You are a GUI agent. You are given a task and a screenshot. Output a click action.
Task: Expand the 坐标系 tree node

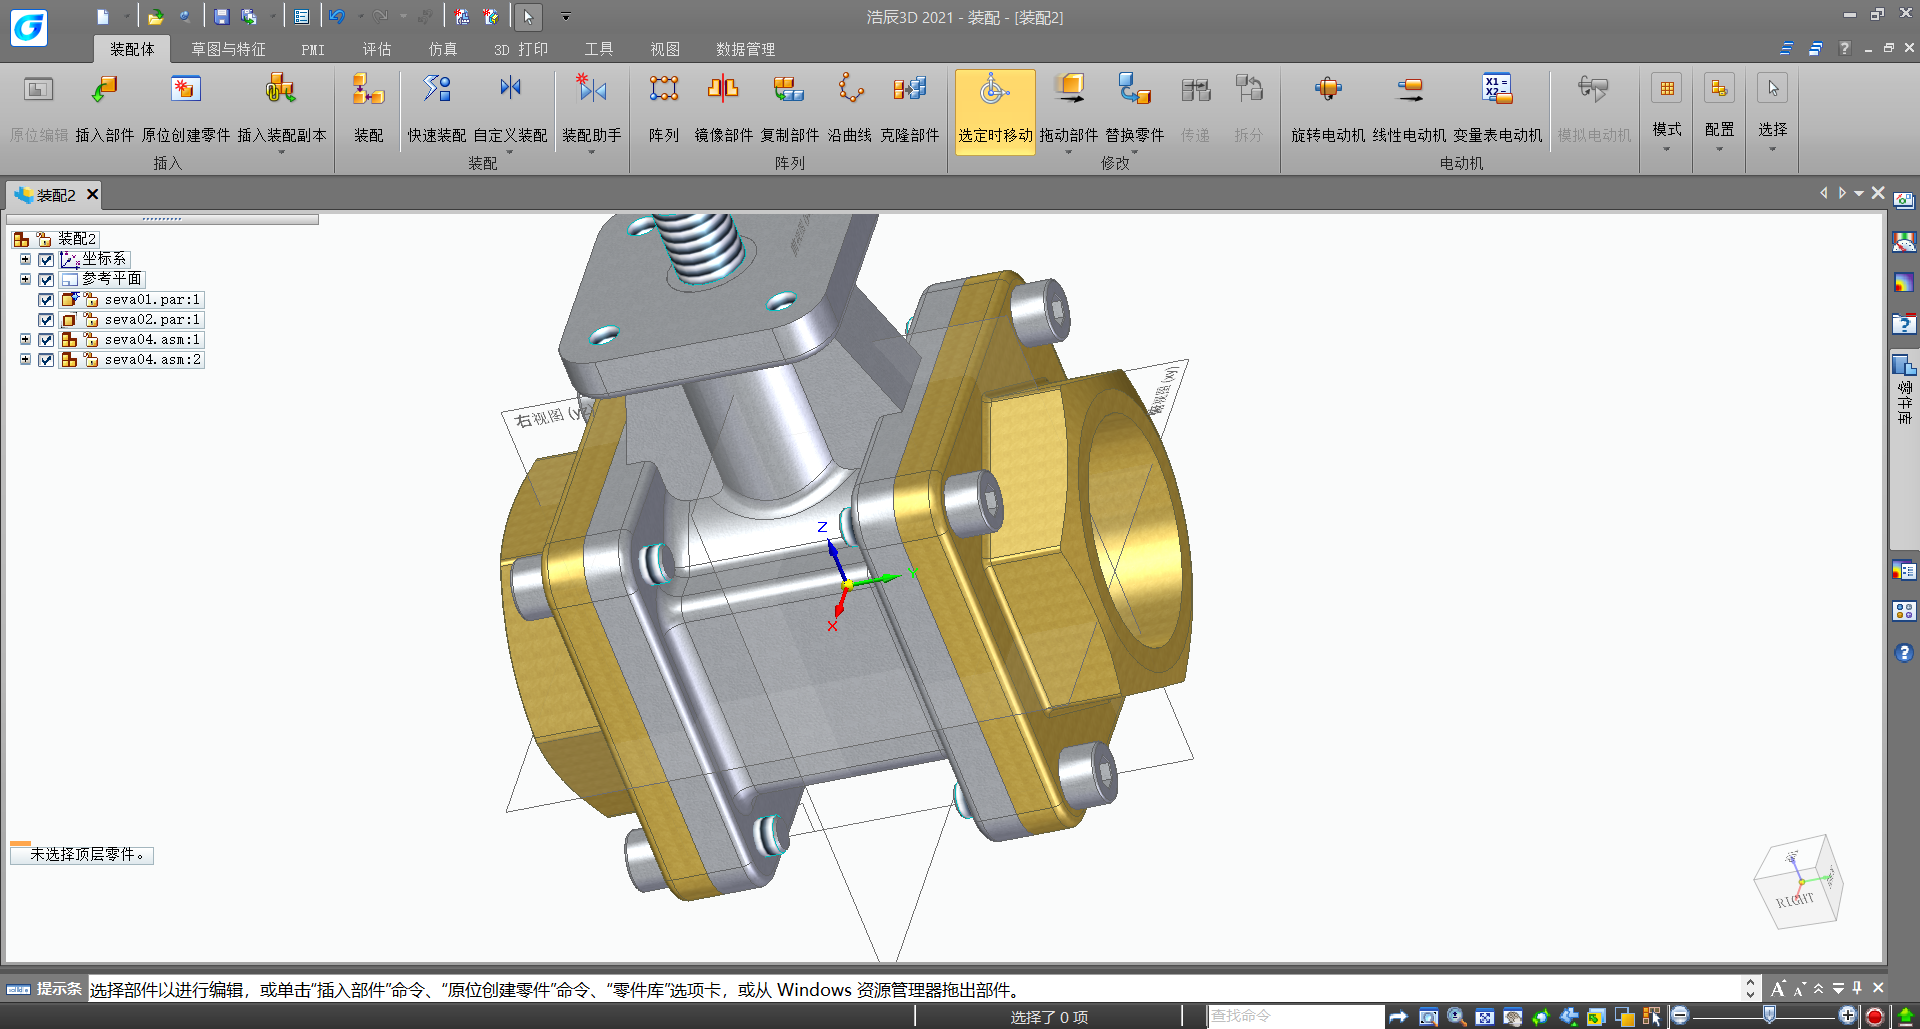[25, 259]
